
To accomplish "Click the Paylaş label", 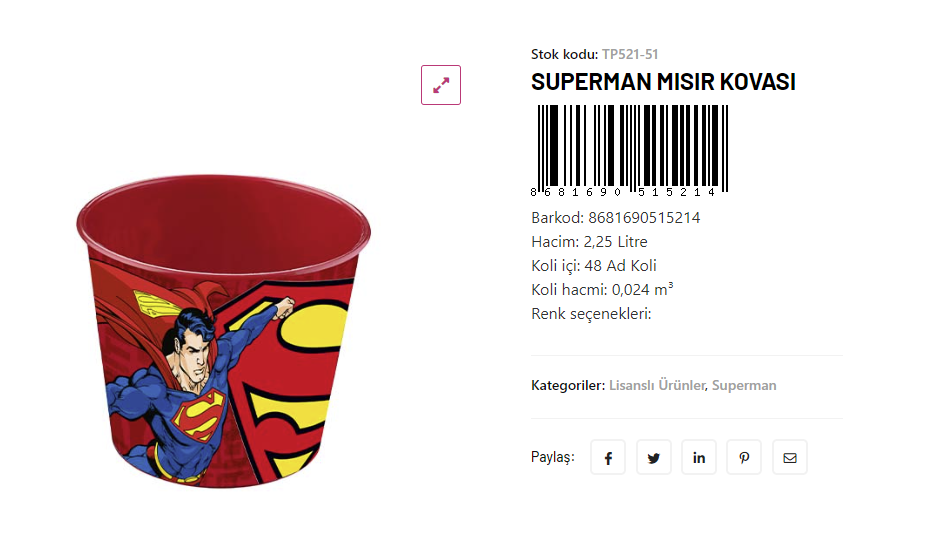I will 552,457.
